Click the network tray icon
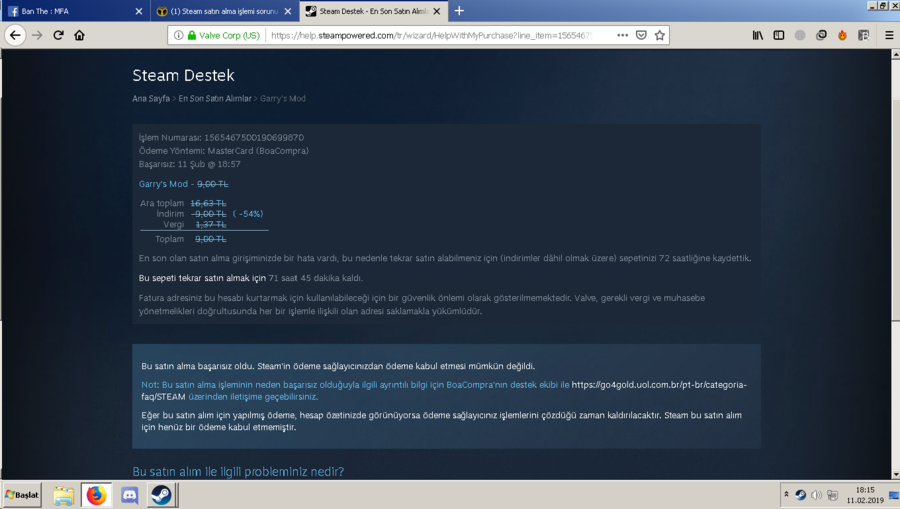 pos(832,495)
